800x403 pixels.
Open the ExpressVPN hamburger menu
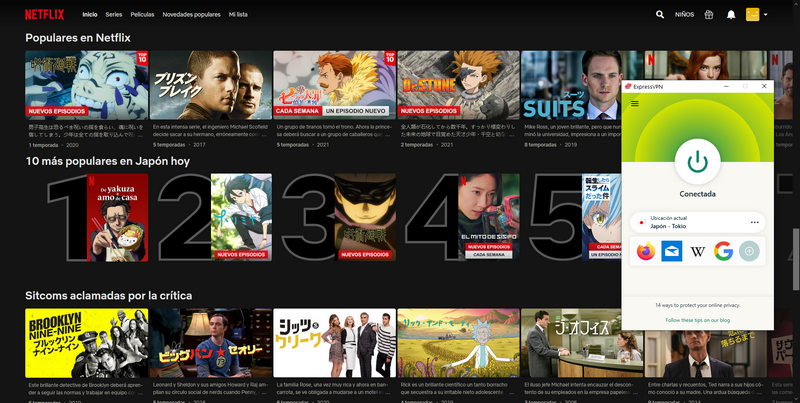(635, 104)
